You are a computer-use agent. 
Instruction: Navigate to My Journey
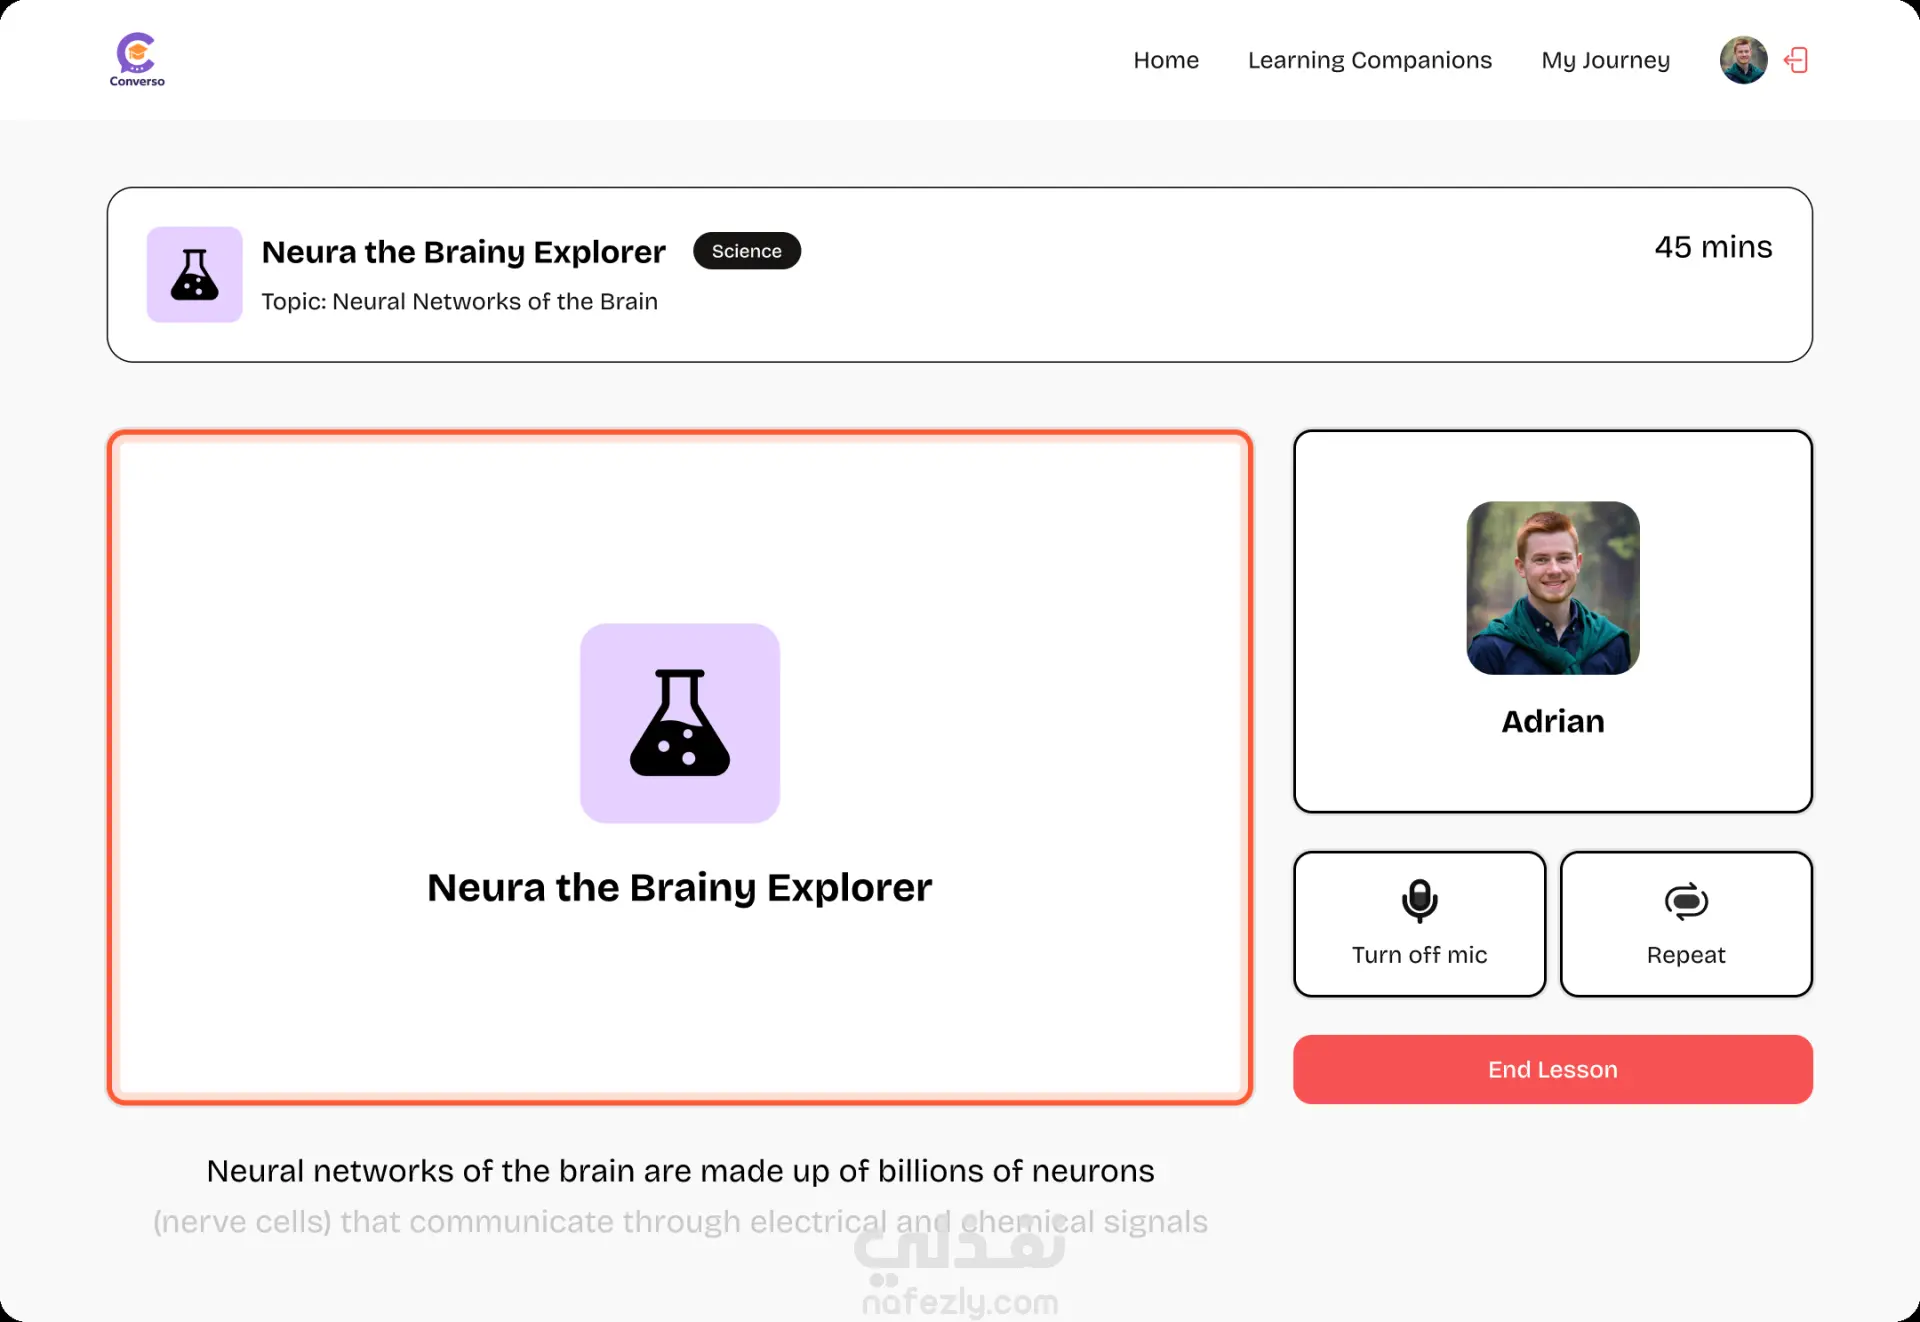pyautogui.click(x=1605, y=60)
